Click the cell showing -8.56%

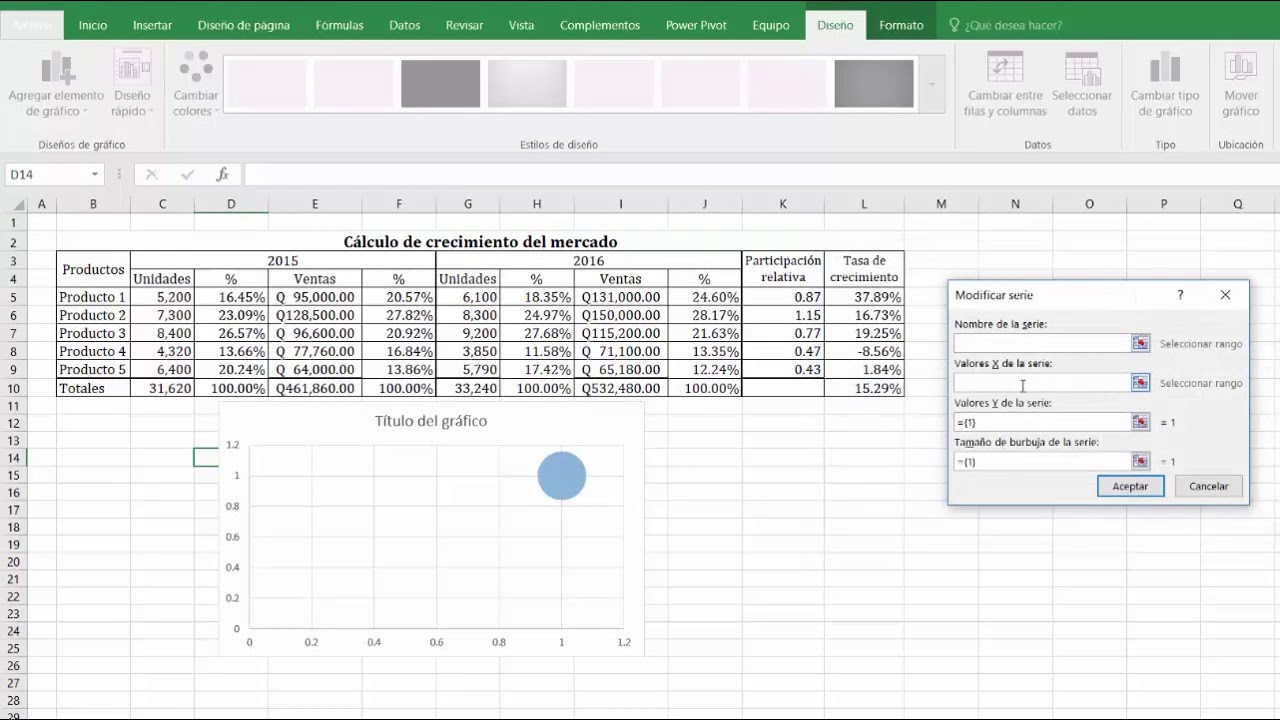[864, 351]
